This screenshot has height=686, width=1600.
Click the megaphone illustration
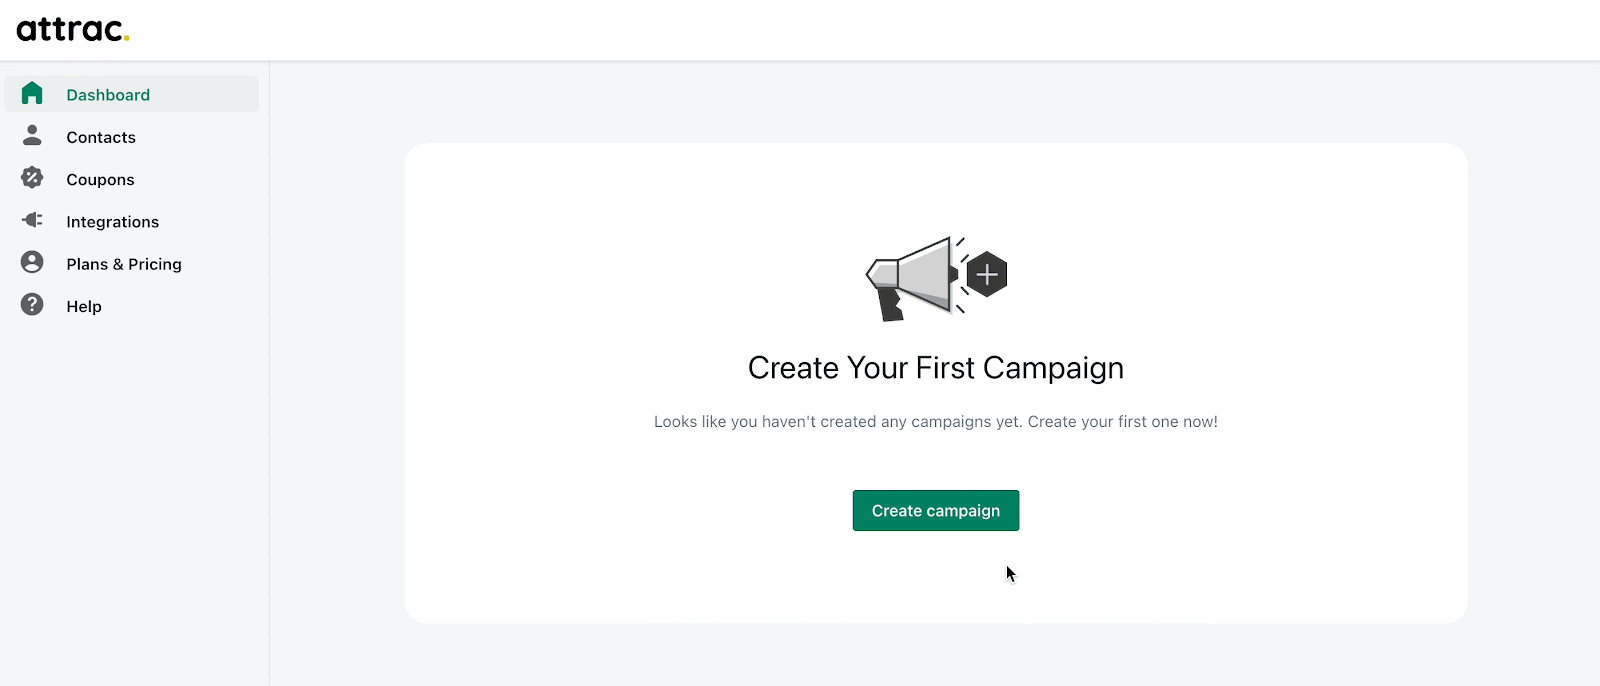click(x=910, y=278)
